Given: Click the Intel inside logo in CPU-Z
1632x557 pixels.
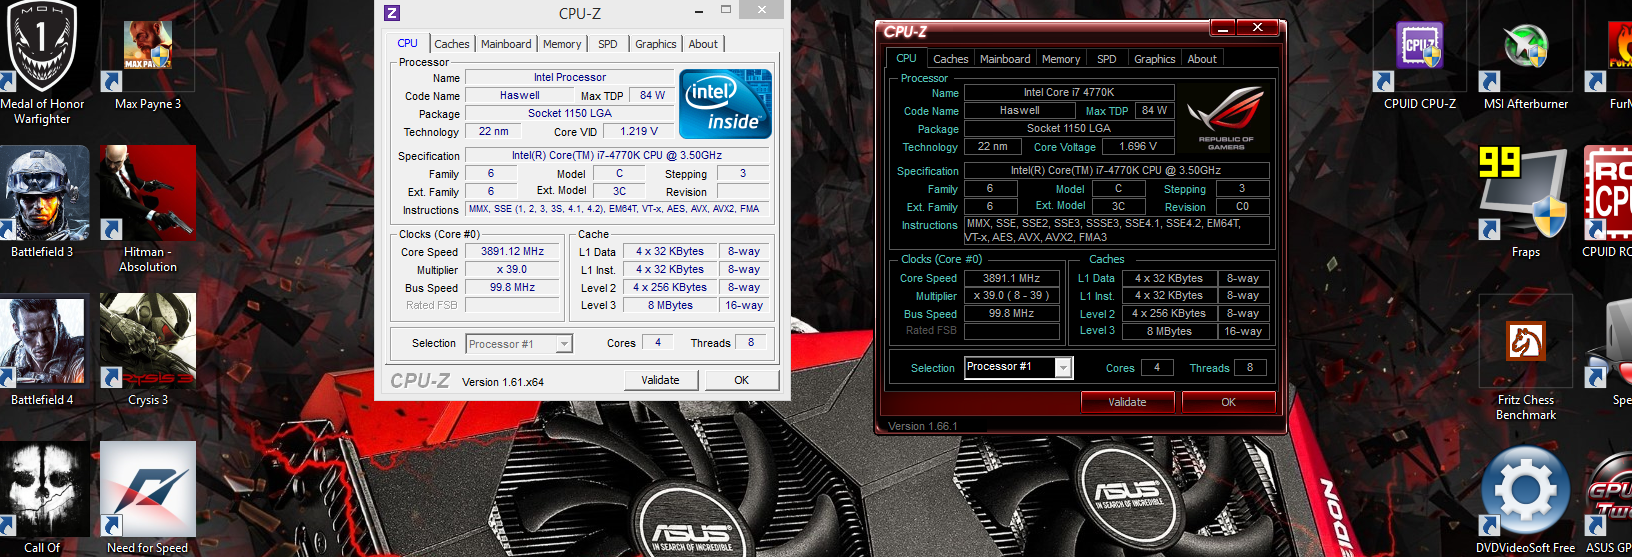Looking at the screenshot, I should (x=725, y=104).
